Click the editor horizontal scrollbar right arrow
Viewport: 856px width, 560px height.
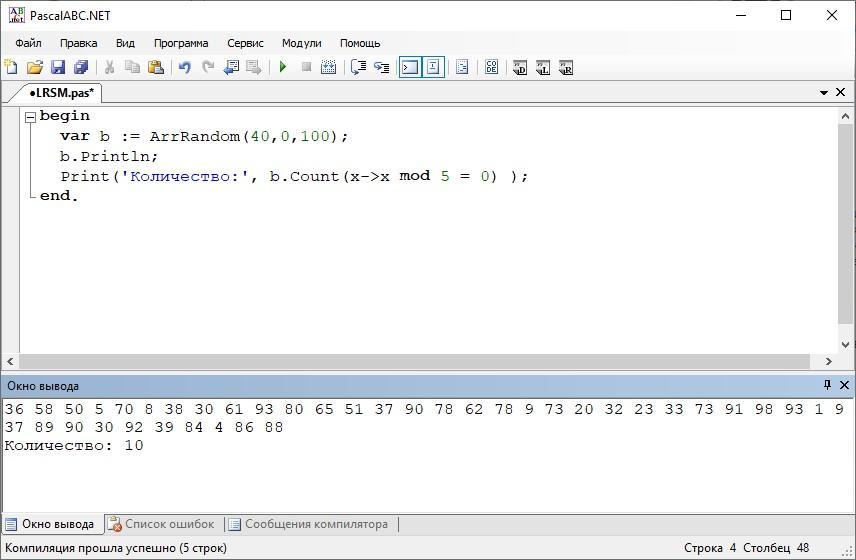point(828,361)
